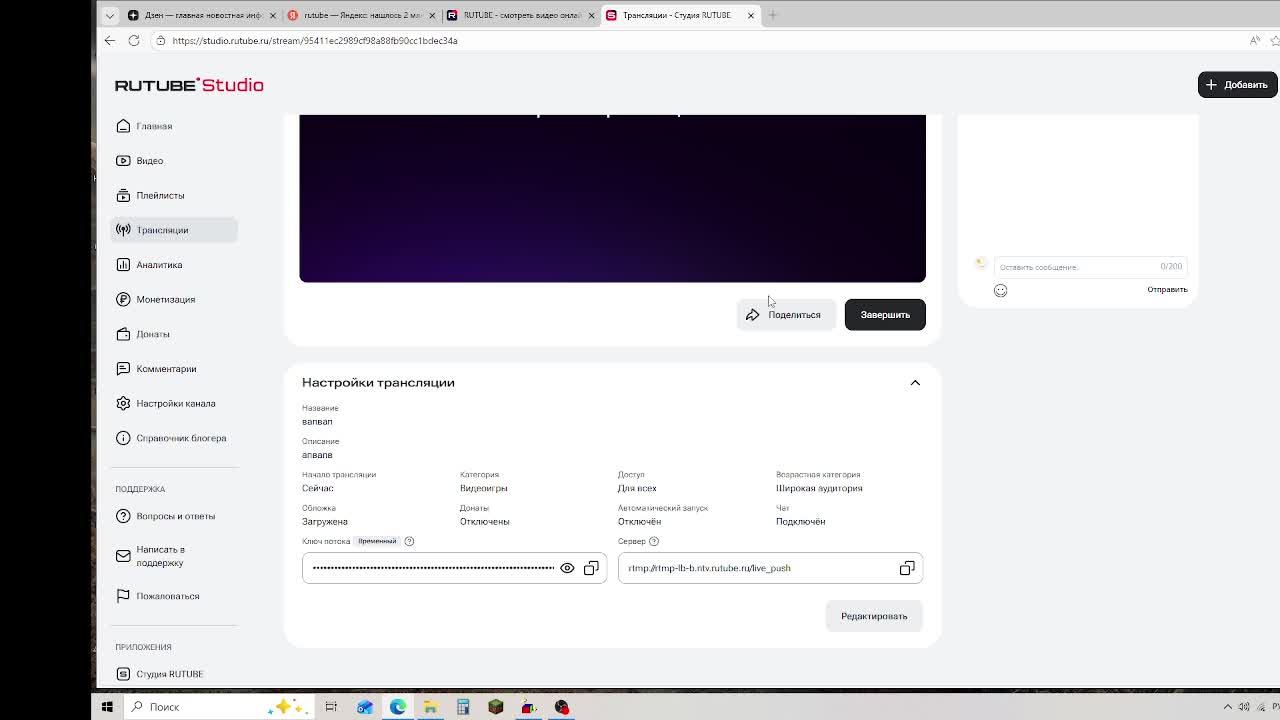The width and height of the screenshot is (1280, 720).
Task: Click the Широкая аудитория value
Action: [x=819, y=488]
